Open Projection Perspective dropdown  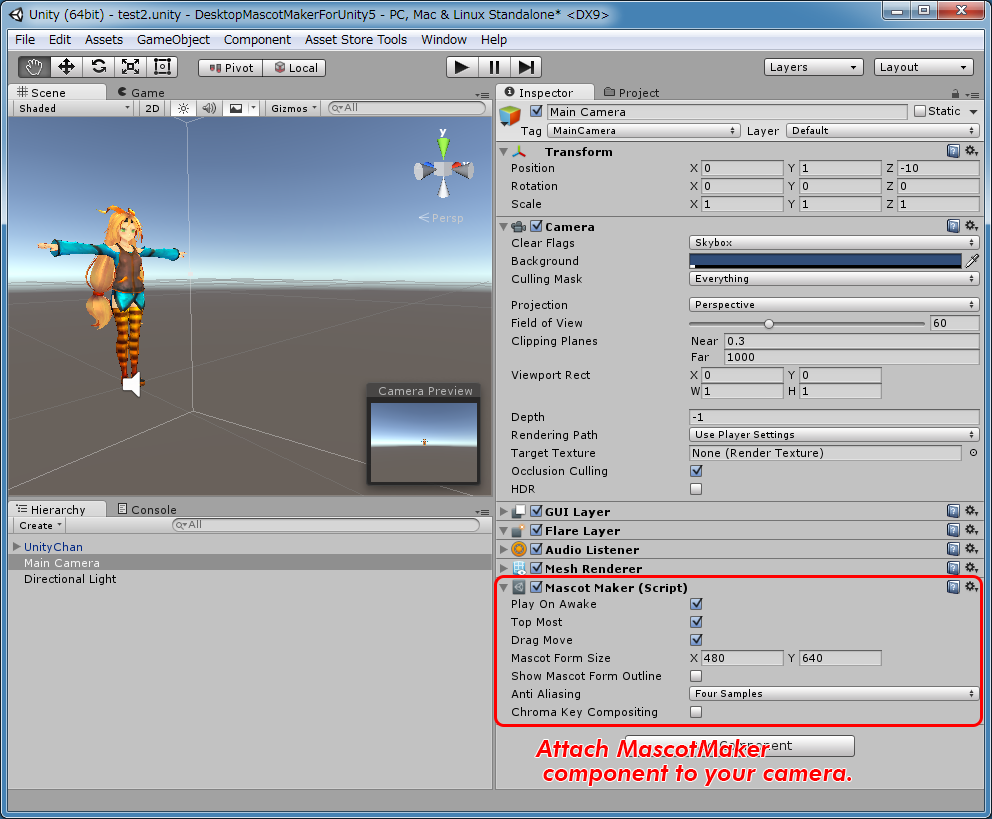[x=834, y=304]
